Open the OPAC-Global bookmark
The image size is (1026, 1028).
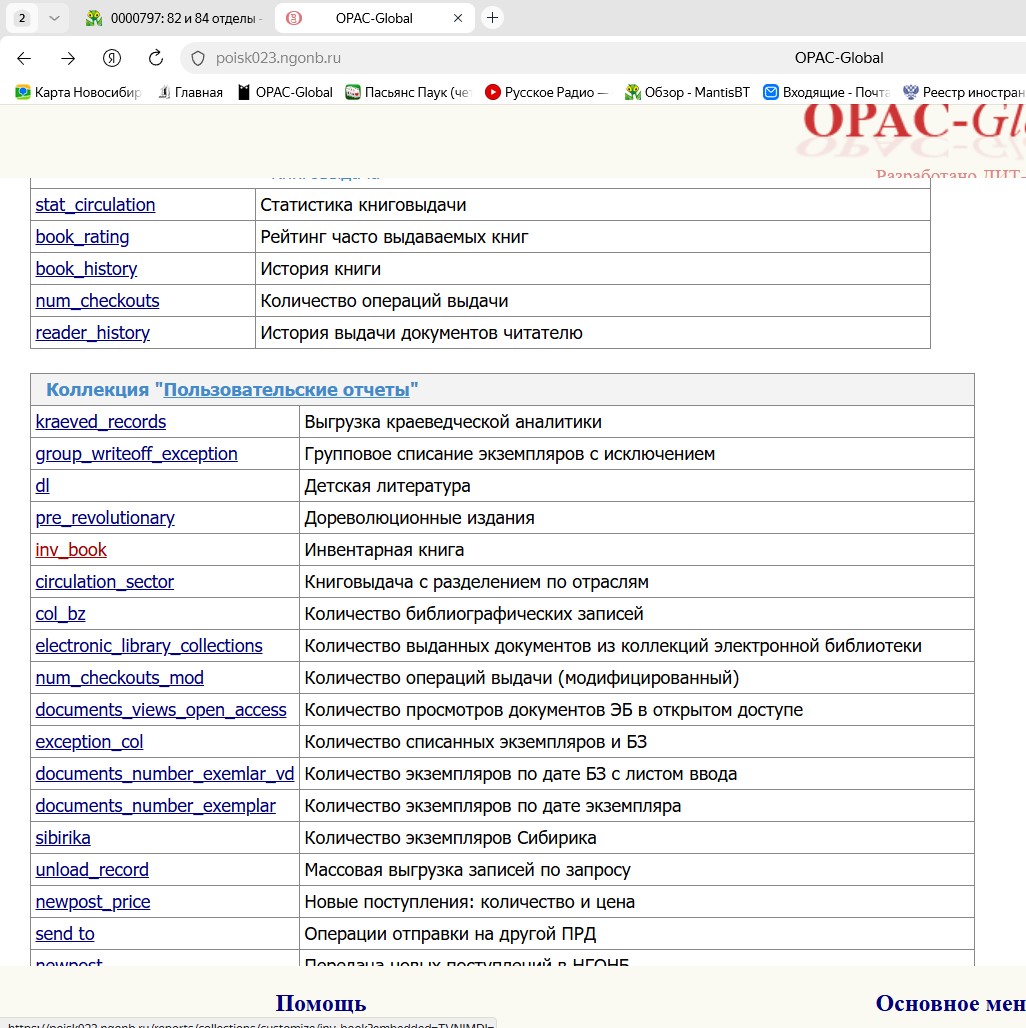[x=285, y=92]
